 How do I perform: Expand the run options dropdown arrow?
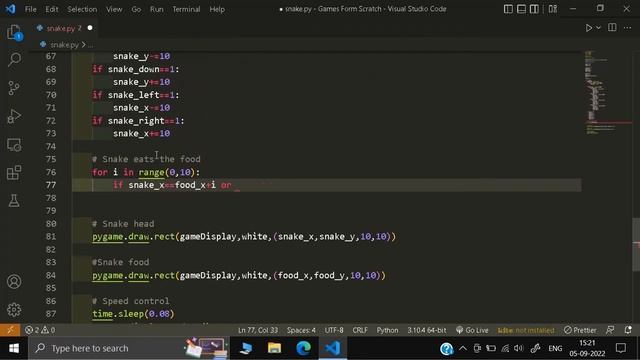(598, 28)
